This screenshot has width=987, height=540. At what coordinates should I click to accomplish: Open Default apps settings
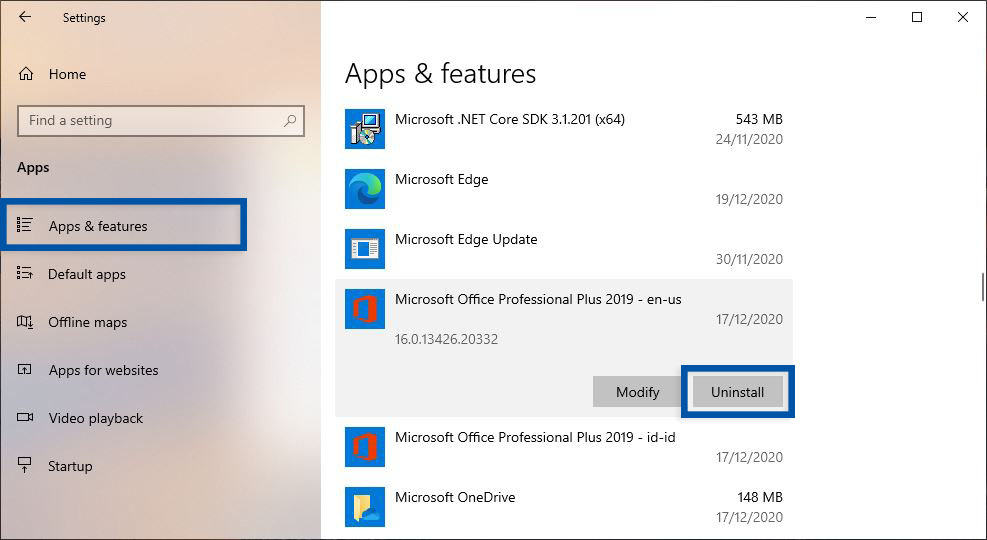87,274
